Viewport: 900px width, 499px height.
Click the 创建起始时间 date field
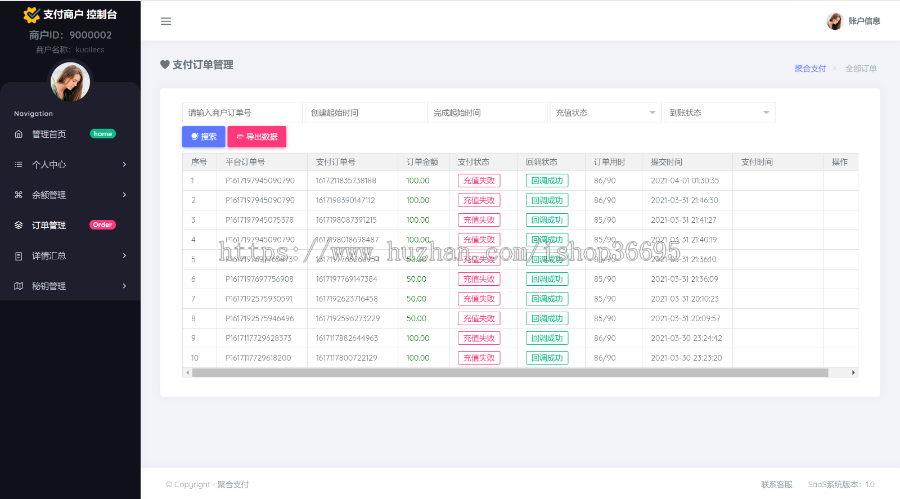click(x=364, y=113)
